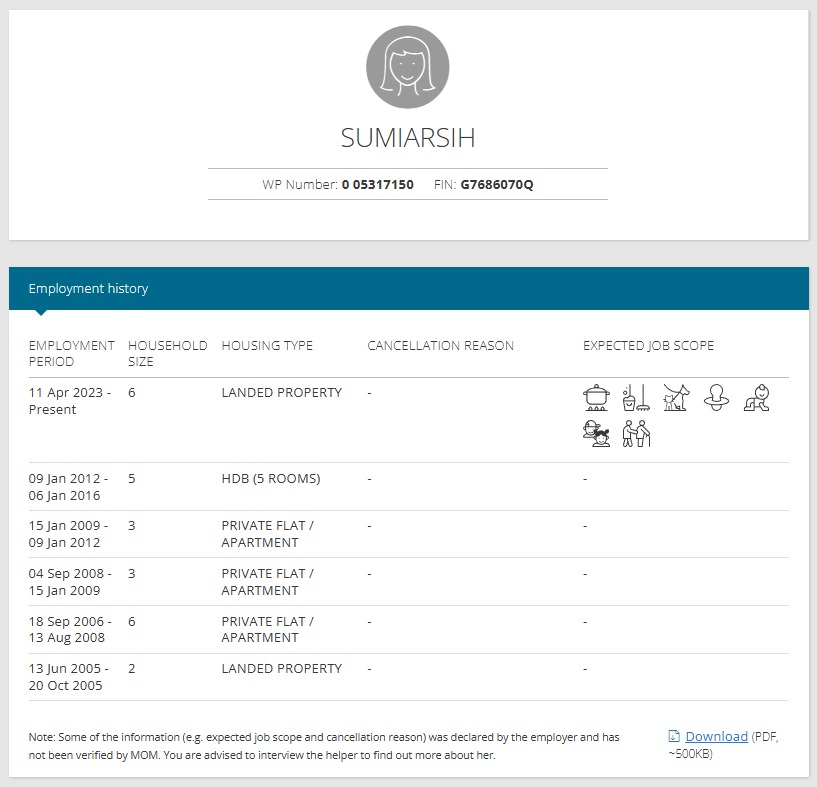
Task: Click the infant pacifier icon
Action: pyautogui.click(x=716, y=398)
